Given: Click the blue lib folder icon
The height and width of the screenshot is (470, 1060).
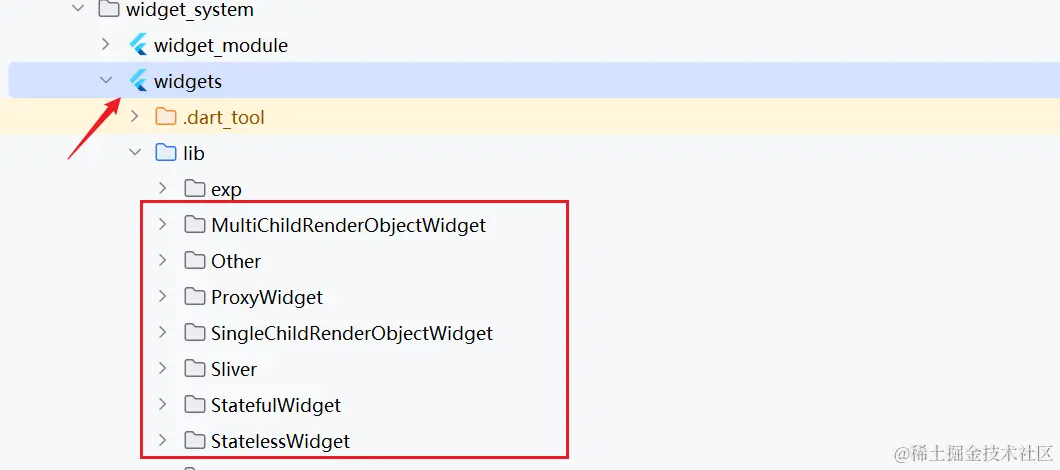Looking at the screenshot, I should coord(166,153).
